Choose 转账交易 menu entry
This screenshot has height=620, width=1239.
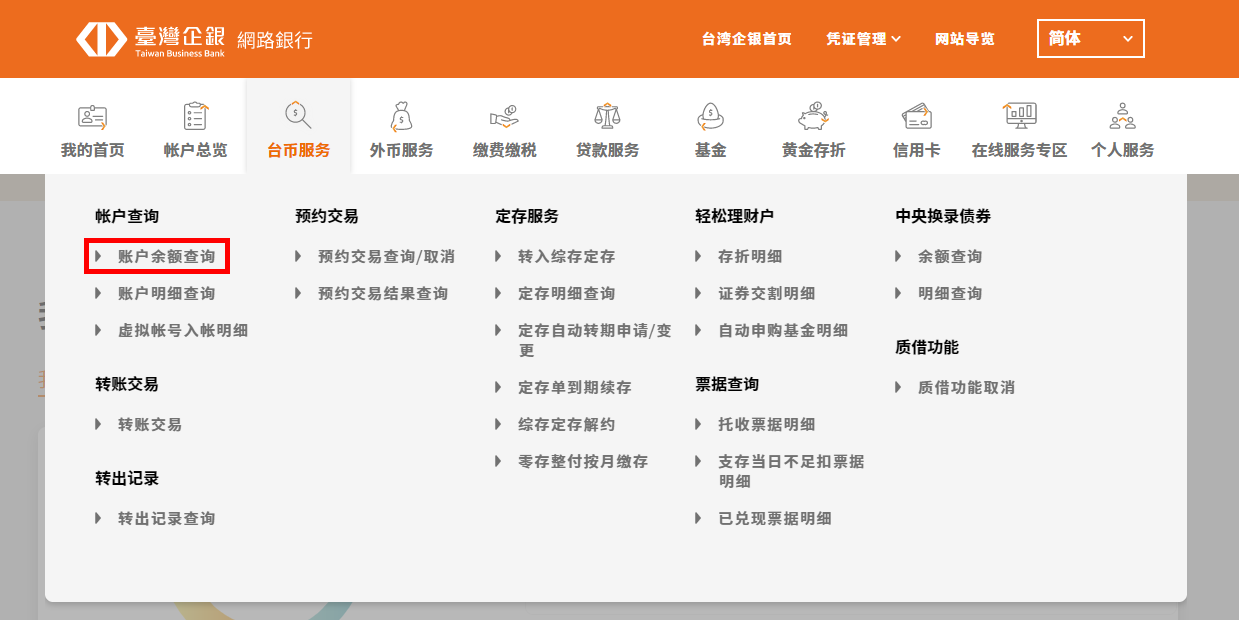(150, 425)
